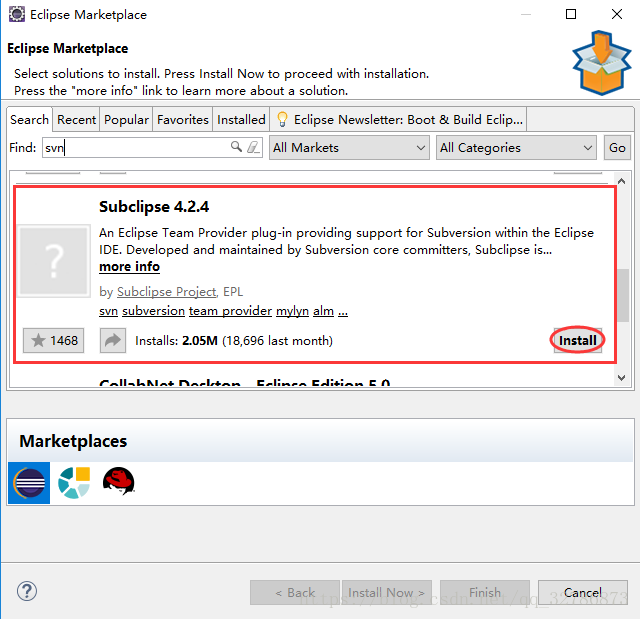Close the Eclipse Marketplace dialog
Viewport: 640px width, 619px height.
tap(617, 14)
